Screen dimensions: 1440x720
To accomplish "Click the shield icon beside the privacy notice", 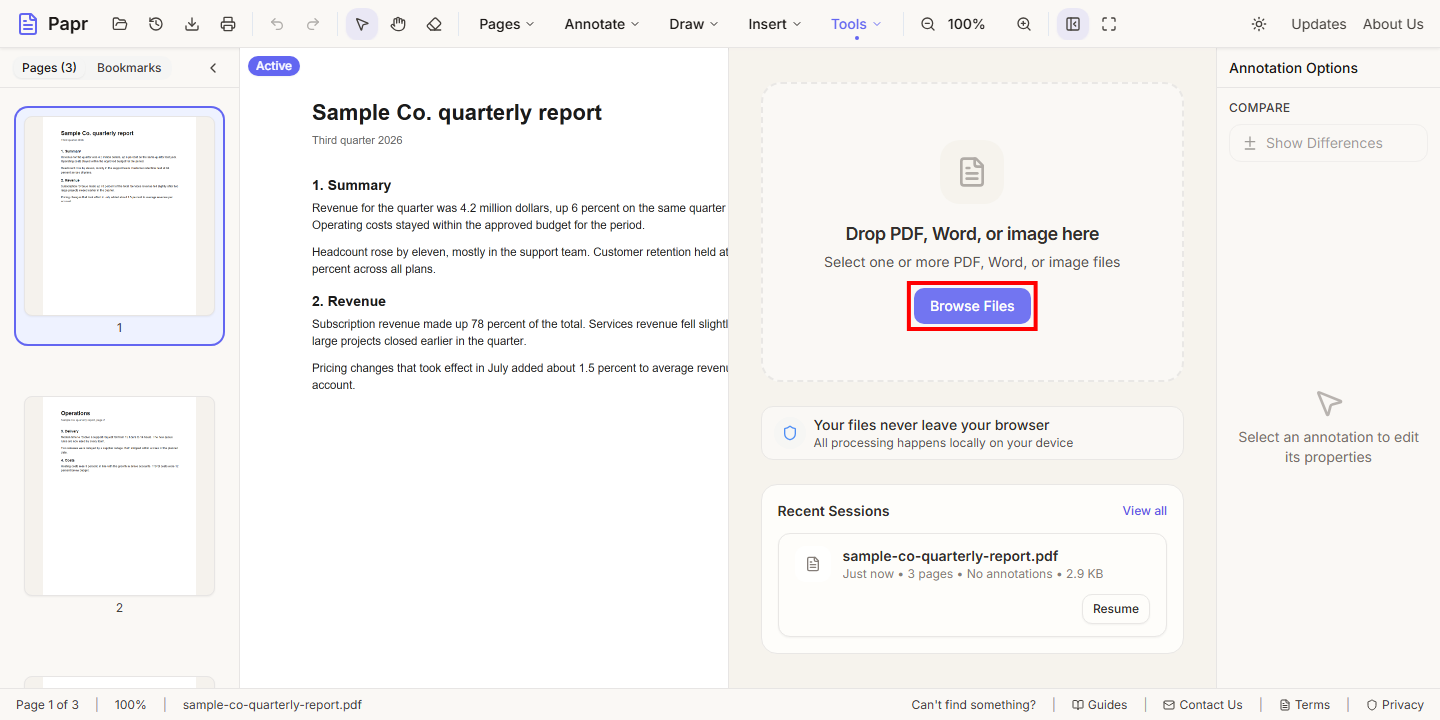I will pos(790,433).
